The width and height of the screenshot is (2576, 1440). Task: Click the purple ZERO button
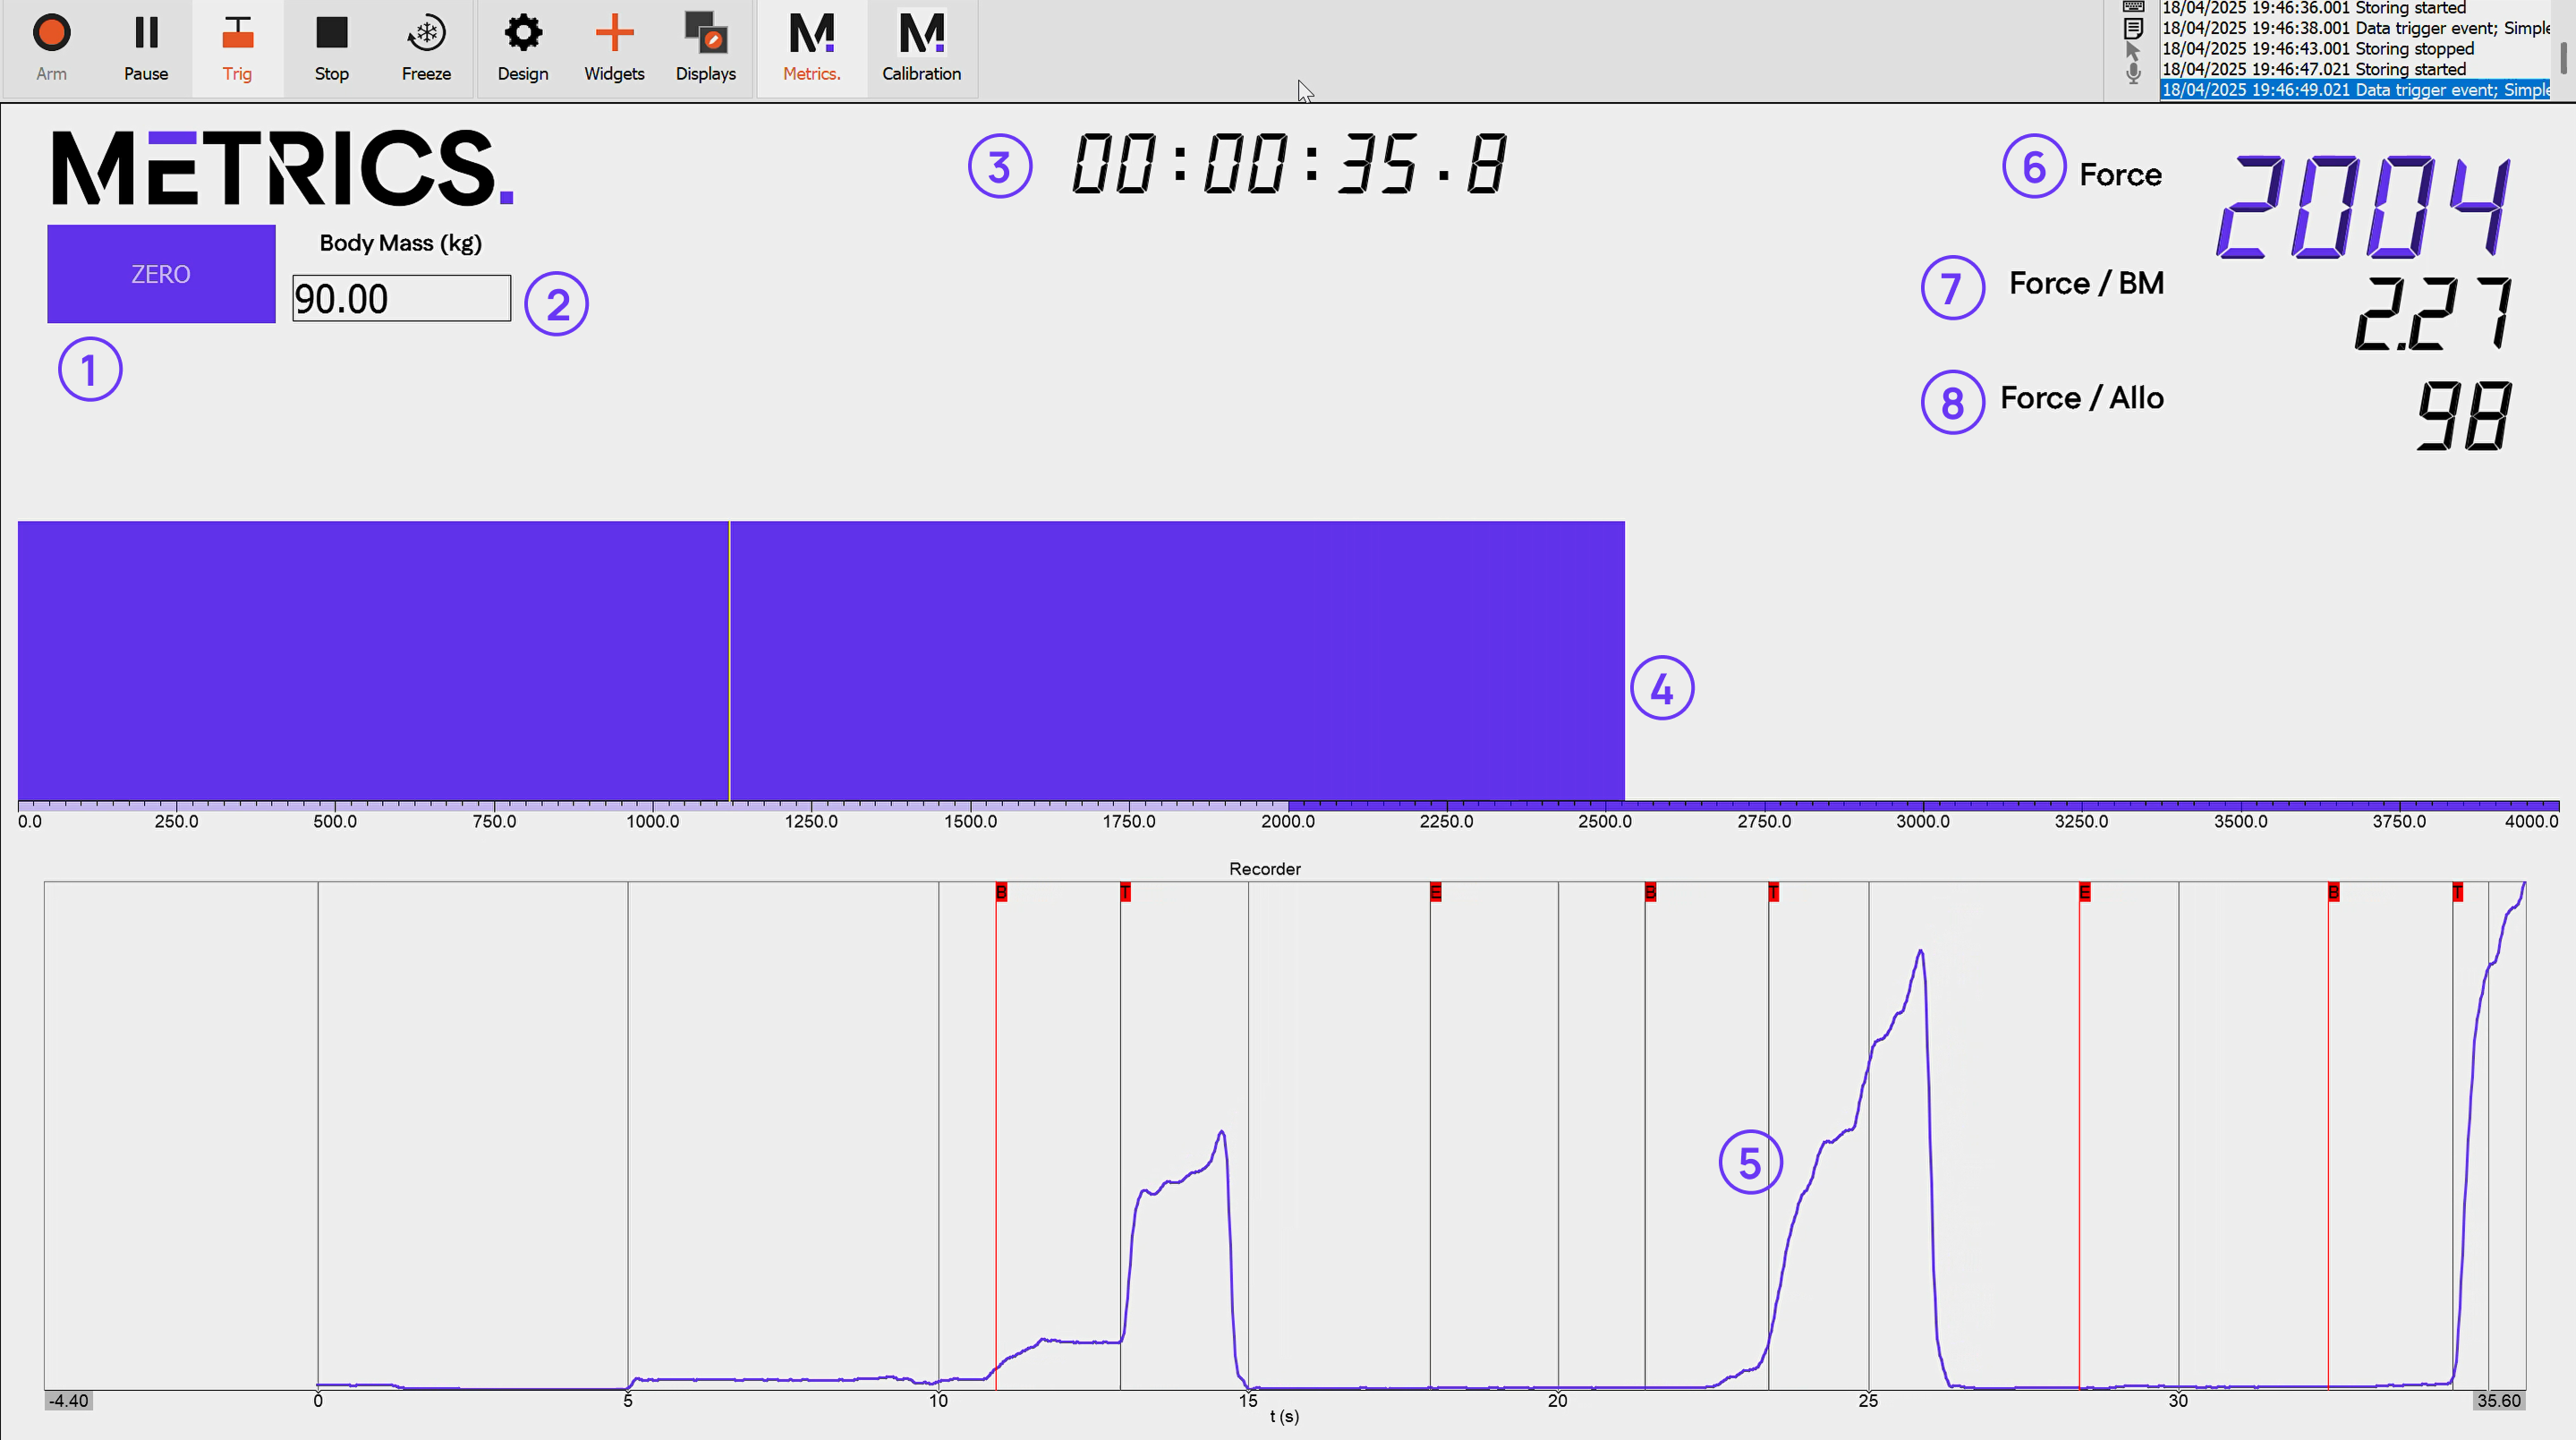pos(161,274)
